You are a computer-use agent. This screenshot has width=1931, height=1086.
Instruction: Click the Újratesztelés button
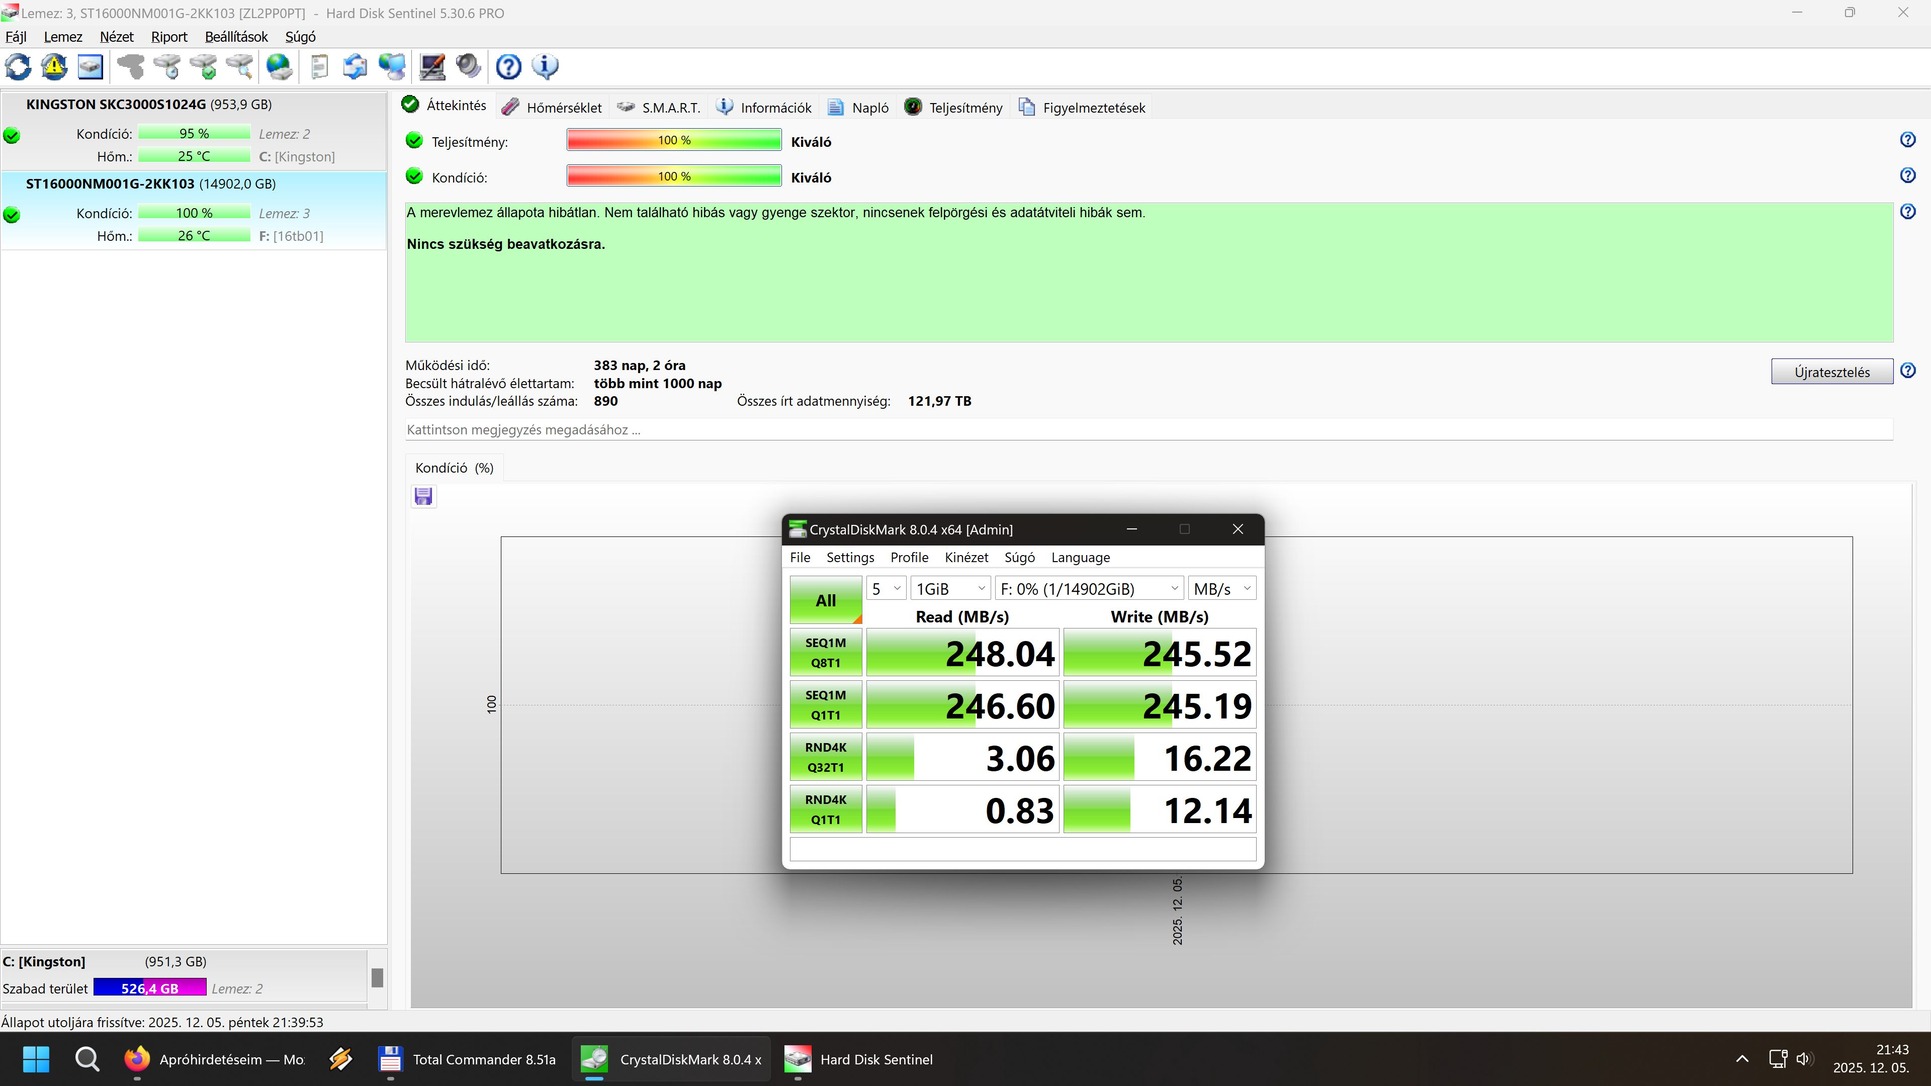point(1831,372)
